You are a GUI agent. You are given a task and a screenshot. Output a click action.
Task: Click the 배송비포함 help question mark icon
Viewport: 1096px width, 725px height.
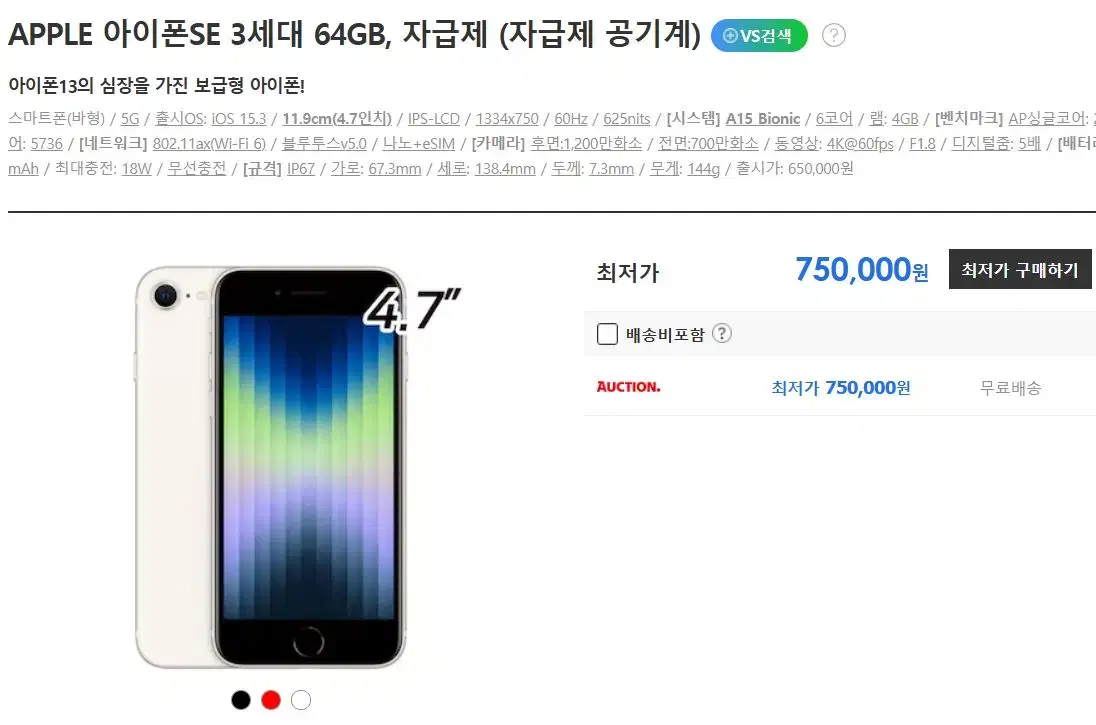721,333
